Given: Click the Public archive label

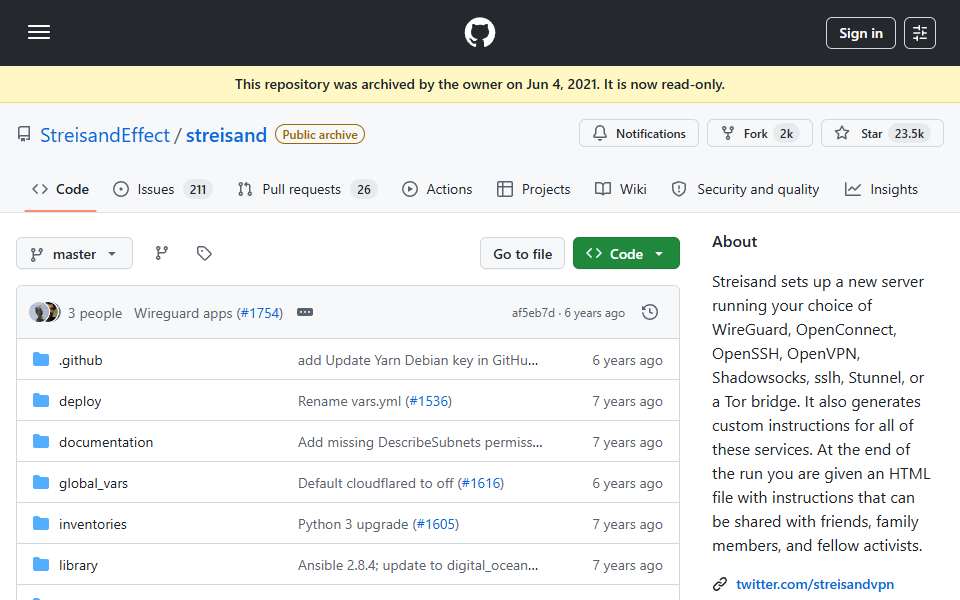Looking at the screenshot, I should (x=320, y=134).
